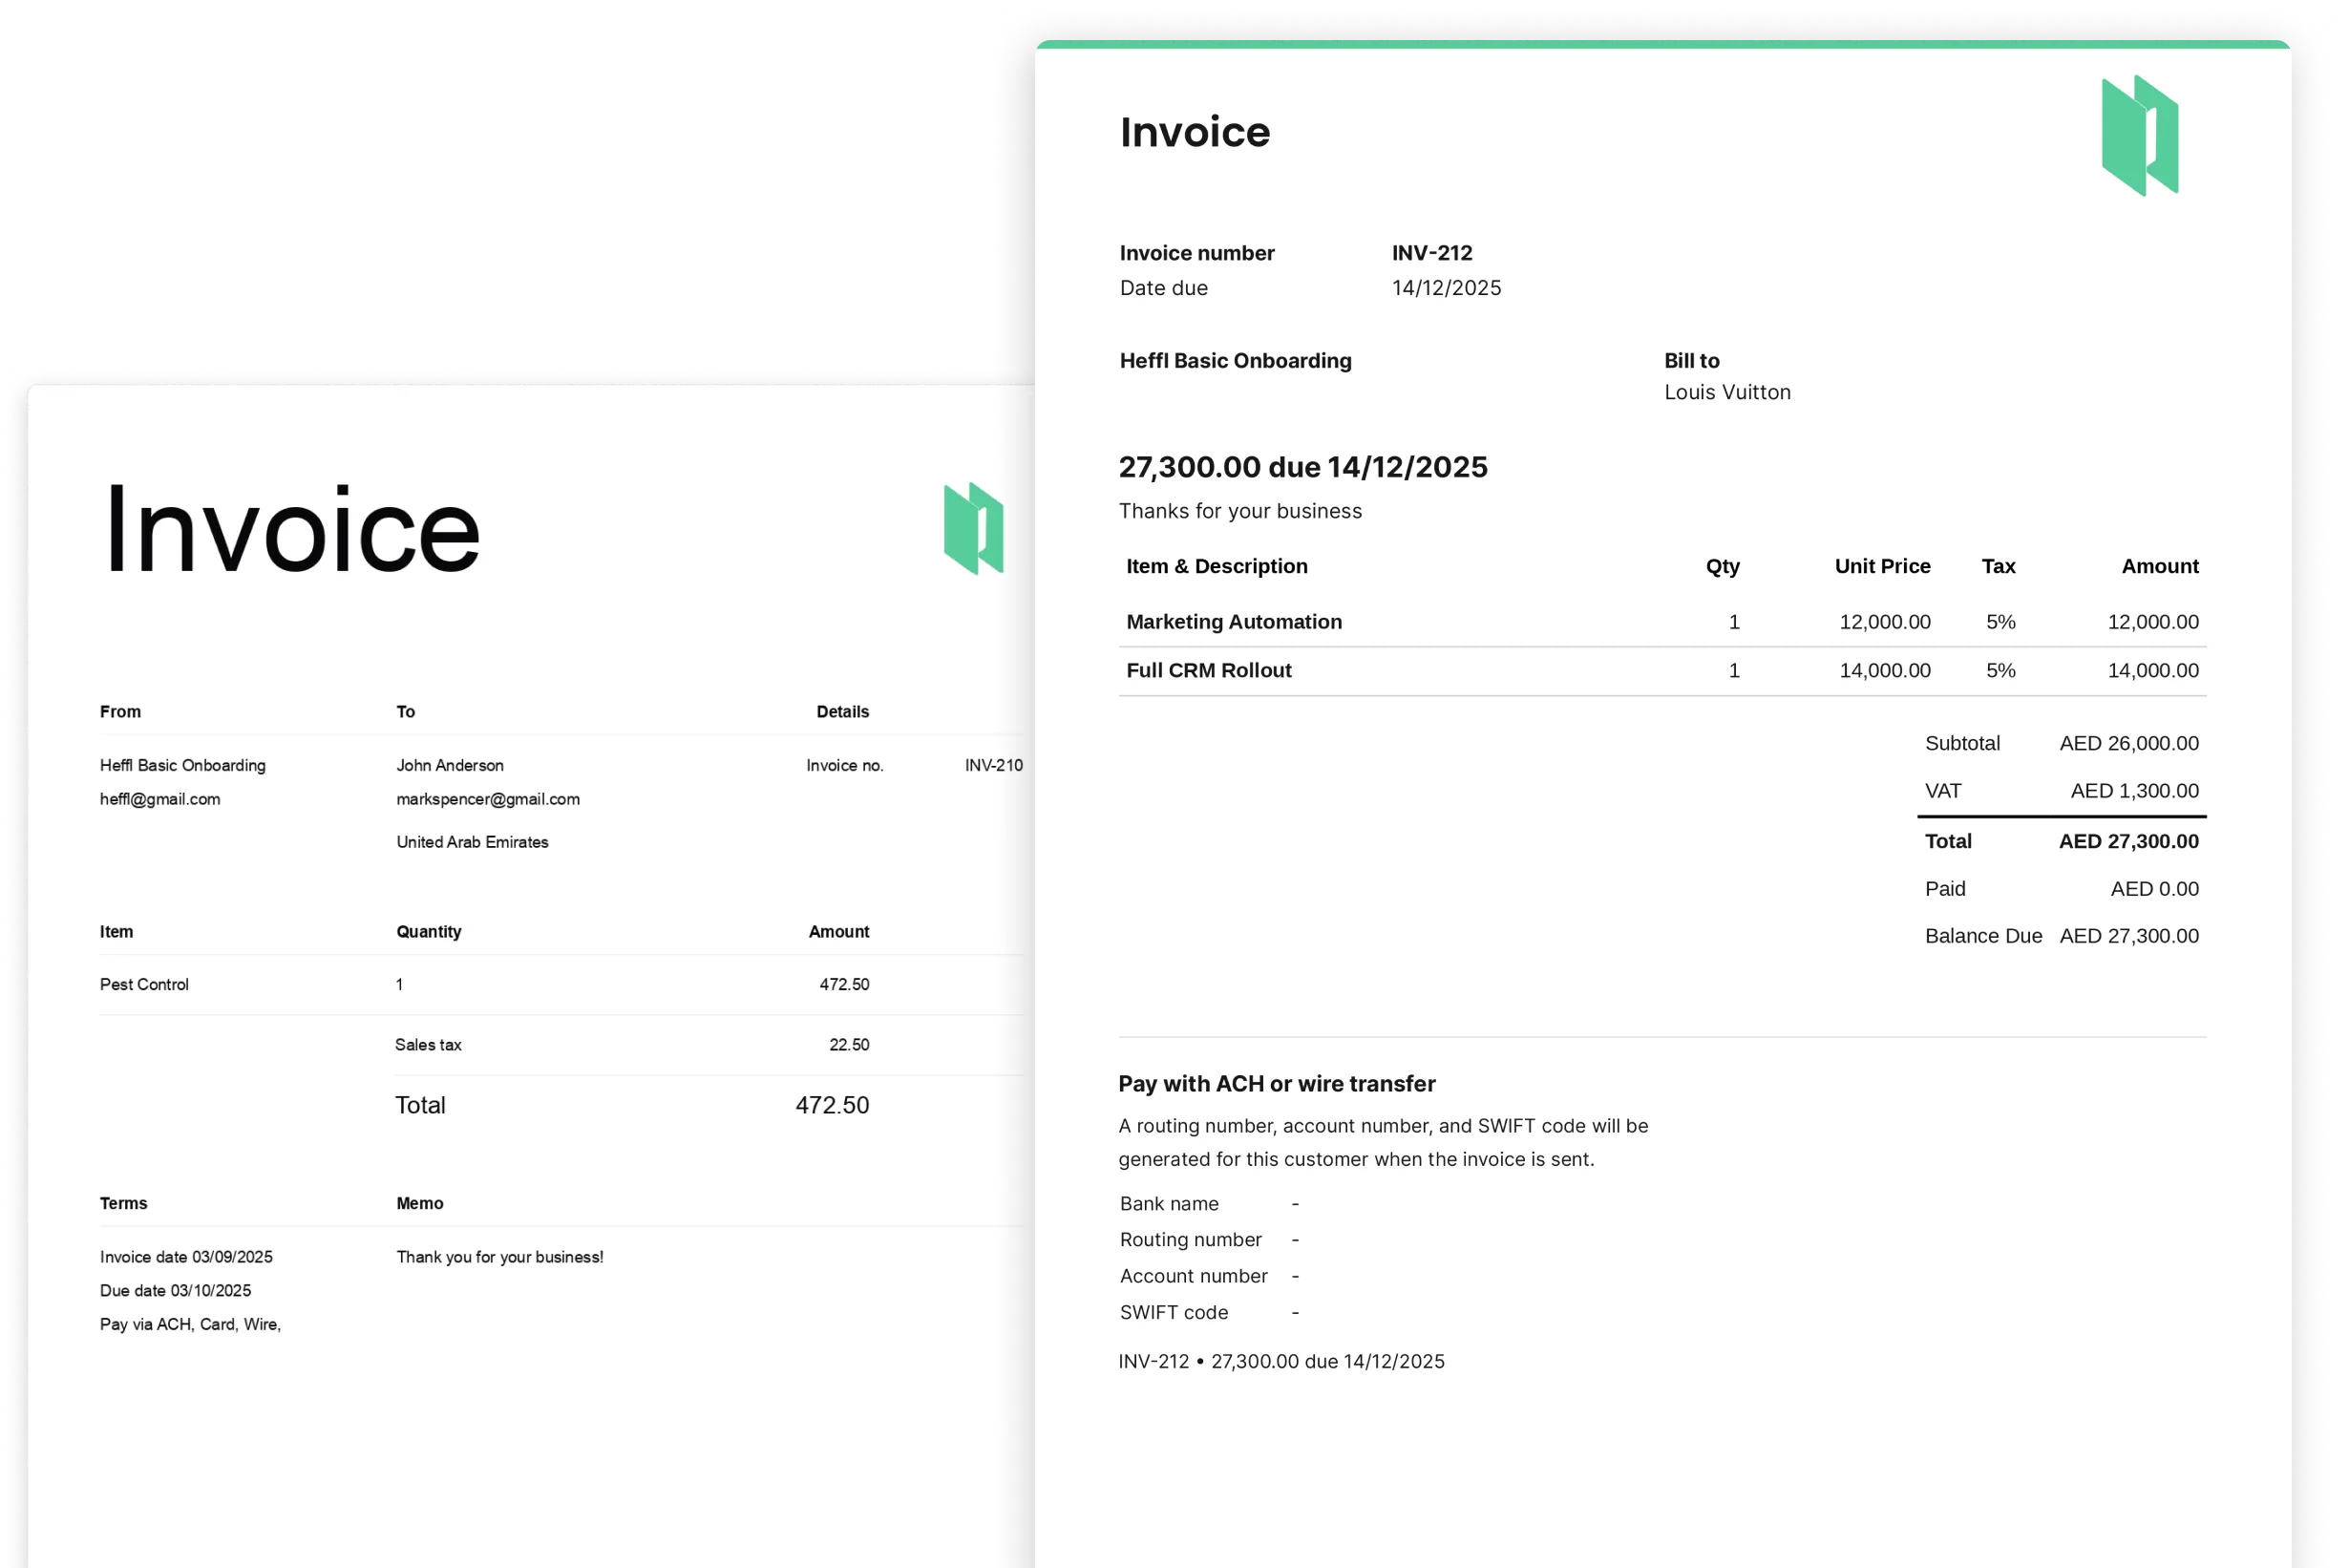Click the green logo on the INV-212 invoice
This screenshot has height=1568, width=2349.
pos(2139,135)
